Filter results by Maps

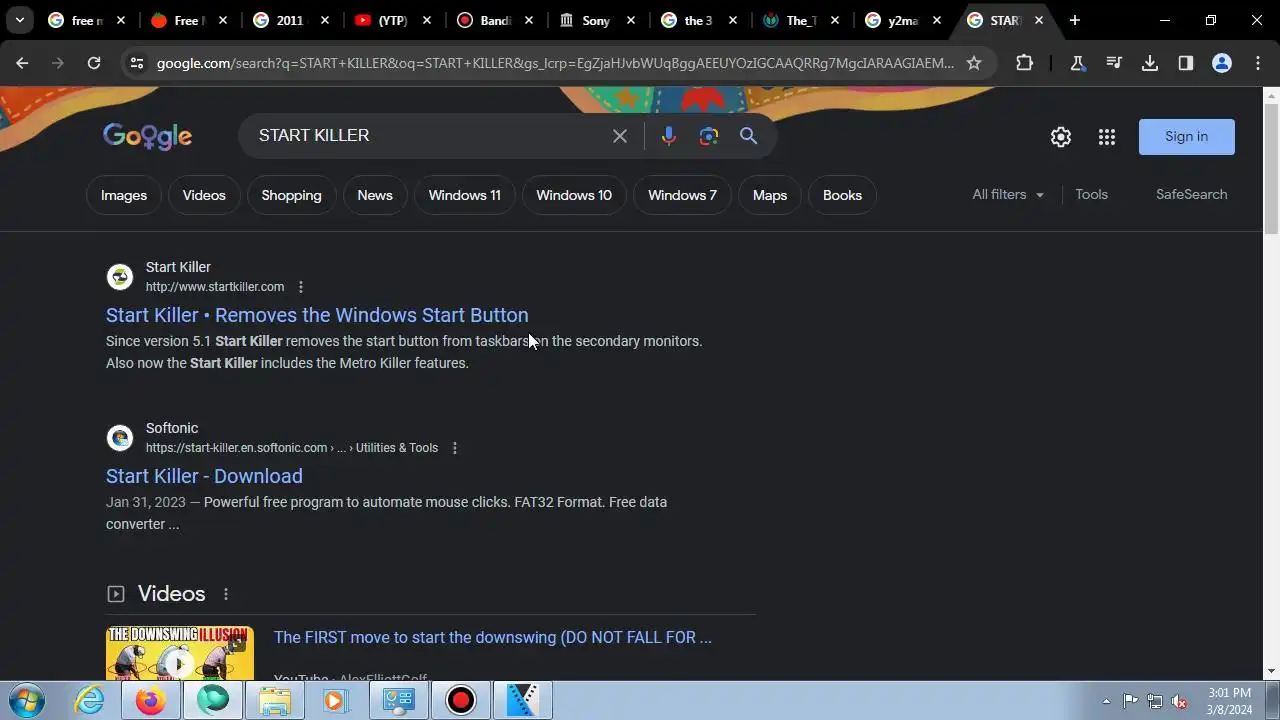point(770,195)
